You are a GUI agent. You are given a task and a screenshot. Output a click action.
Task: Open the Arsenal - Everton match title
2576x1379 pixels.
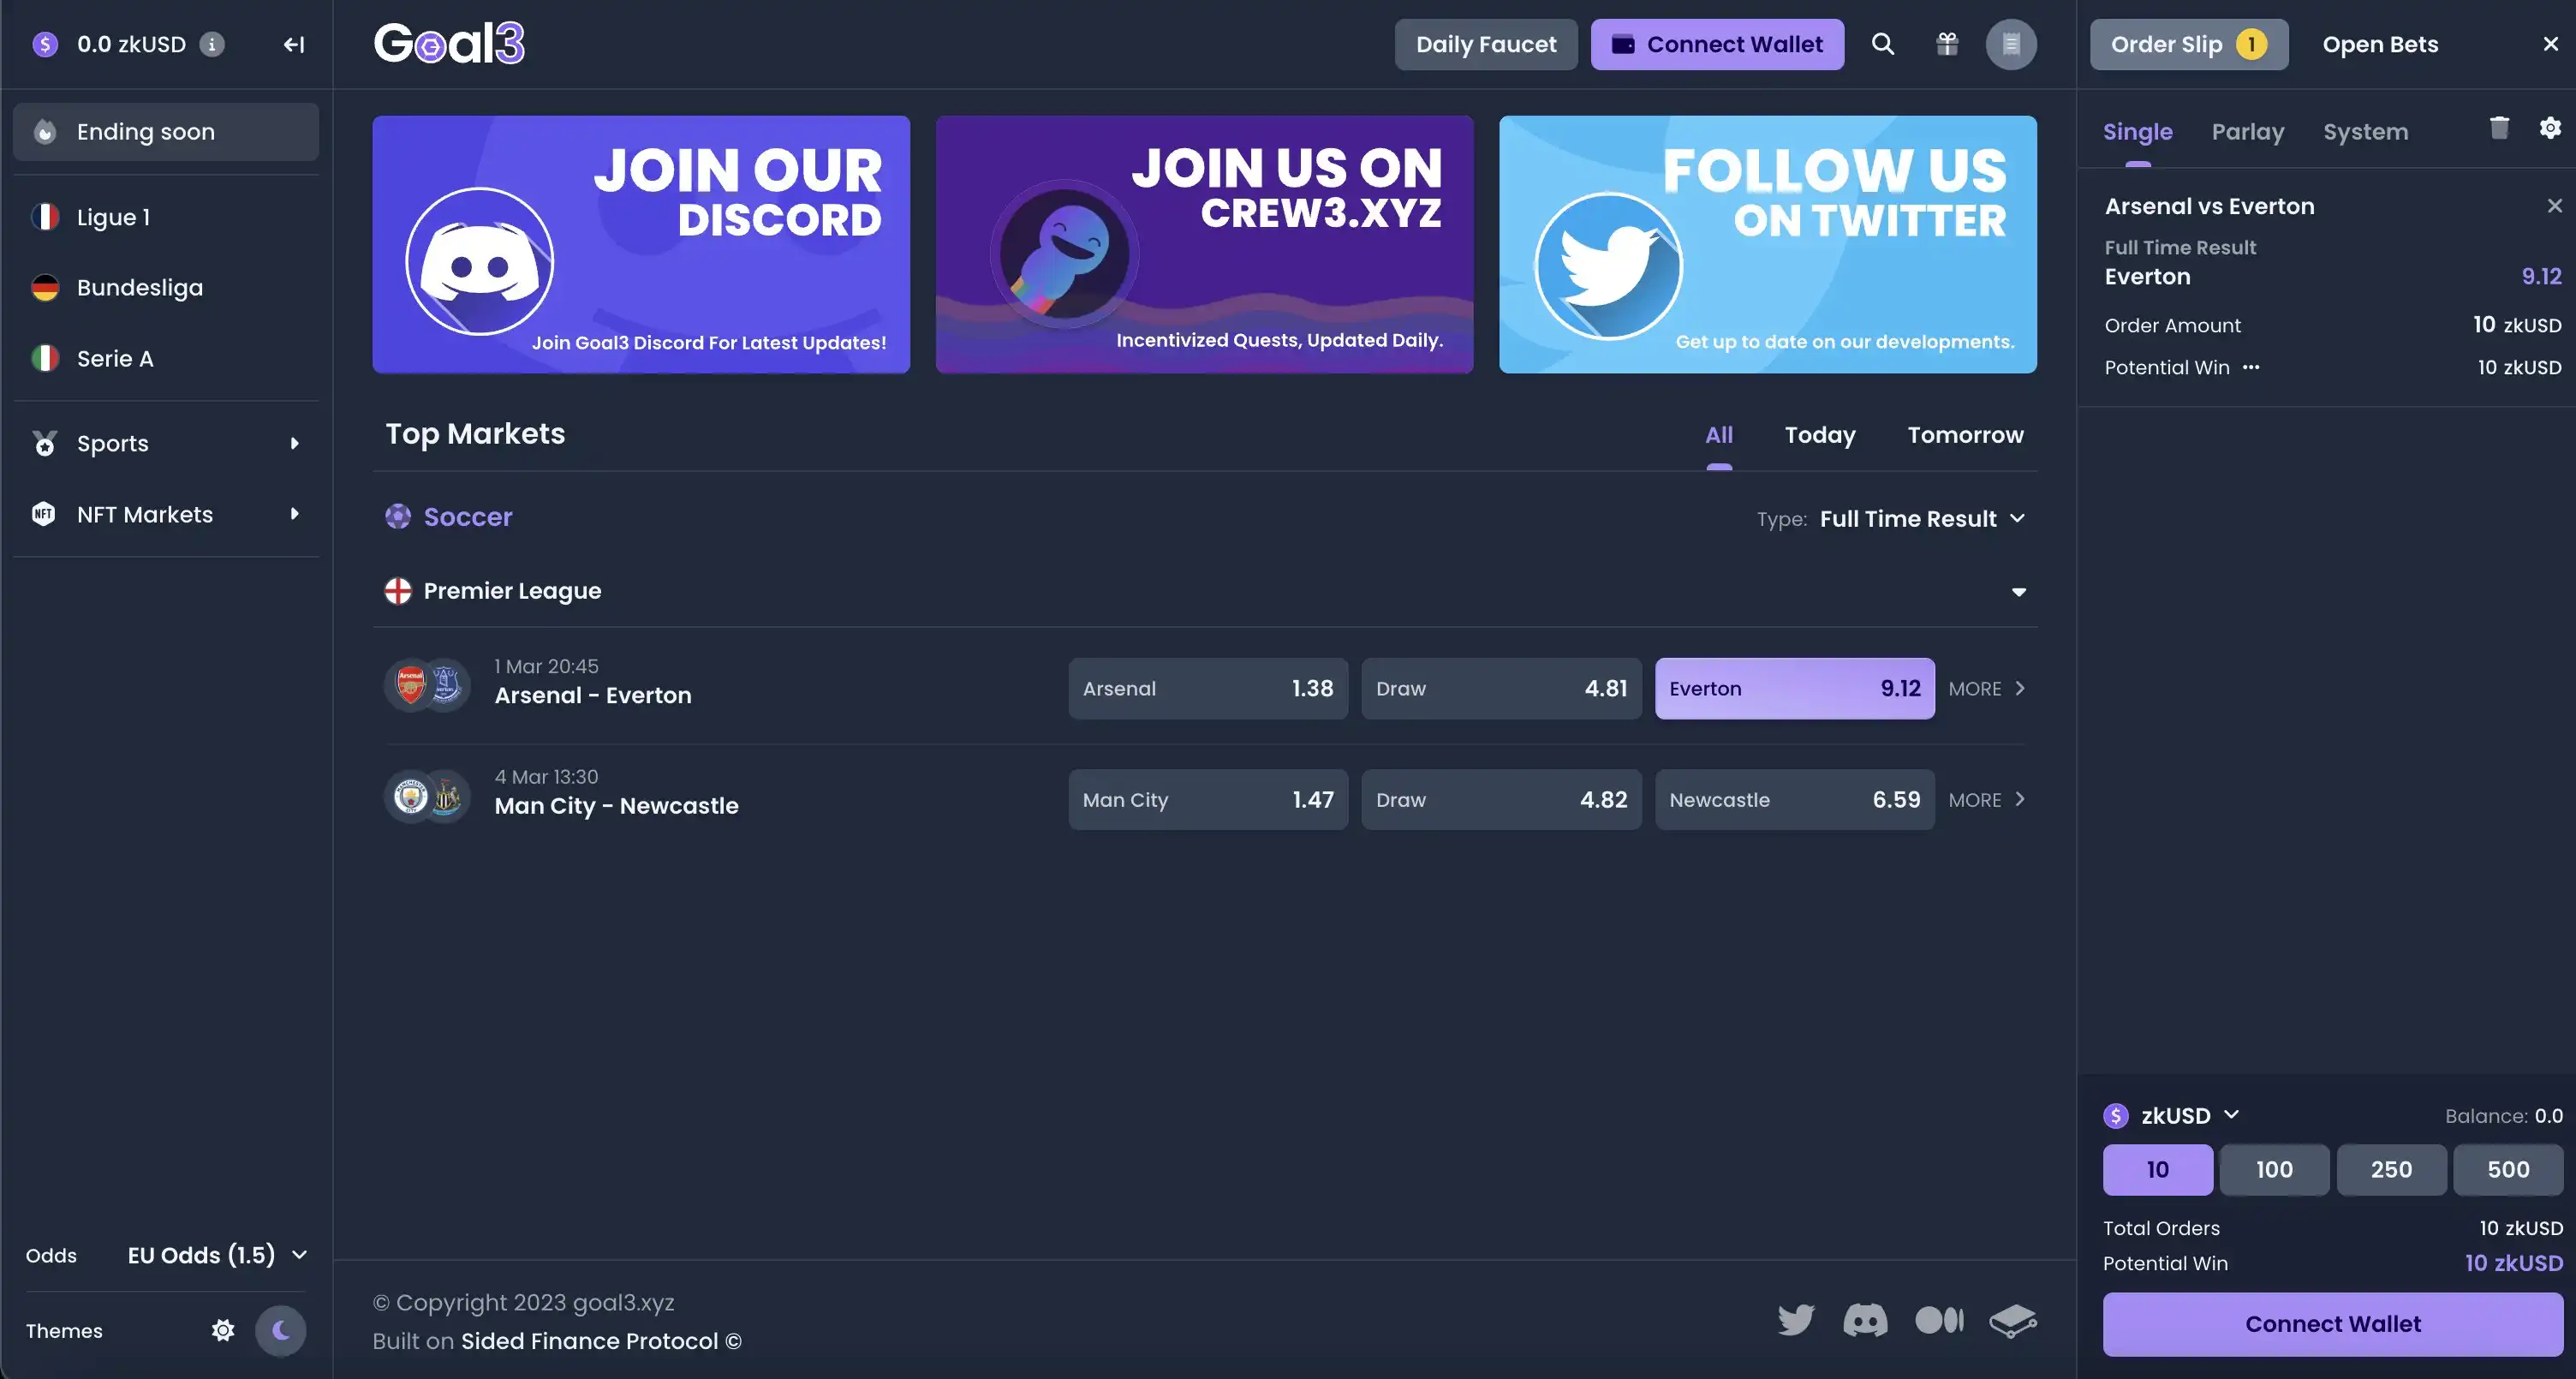tap(593, 695)
